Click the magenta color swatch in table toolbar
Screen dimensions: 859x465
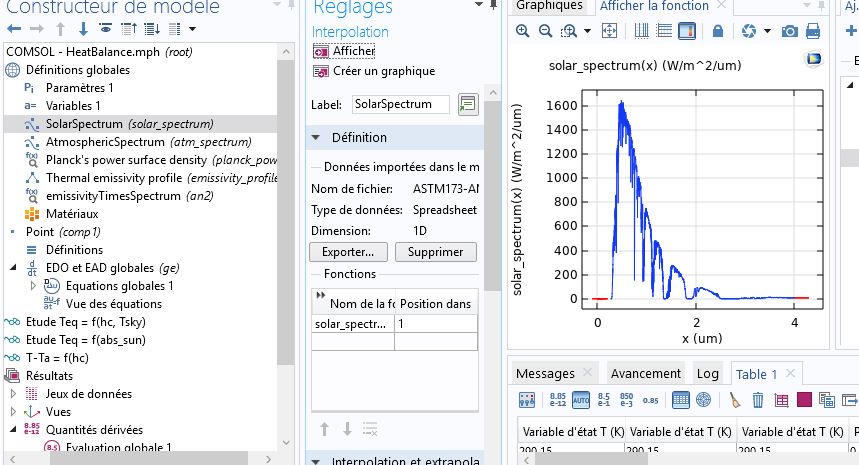click(x=805, y=400)
